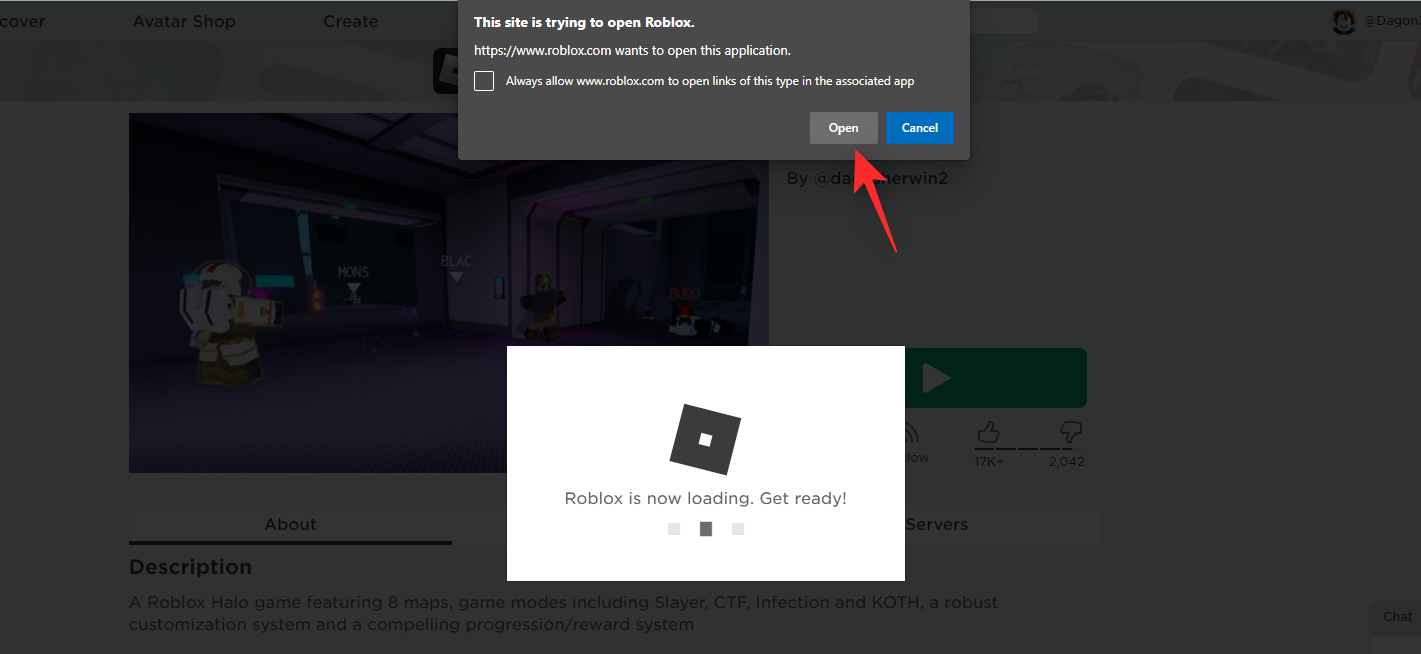Open the Create menu item
This screenshot has height=654, width=1421.
coord(350,20)
